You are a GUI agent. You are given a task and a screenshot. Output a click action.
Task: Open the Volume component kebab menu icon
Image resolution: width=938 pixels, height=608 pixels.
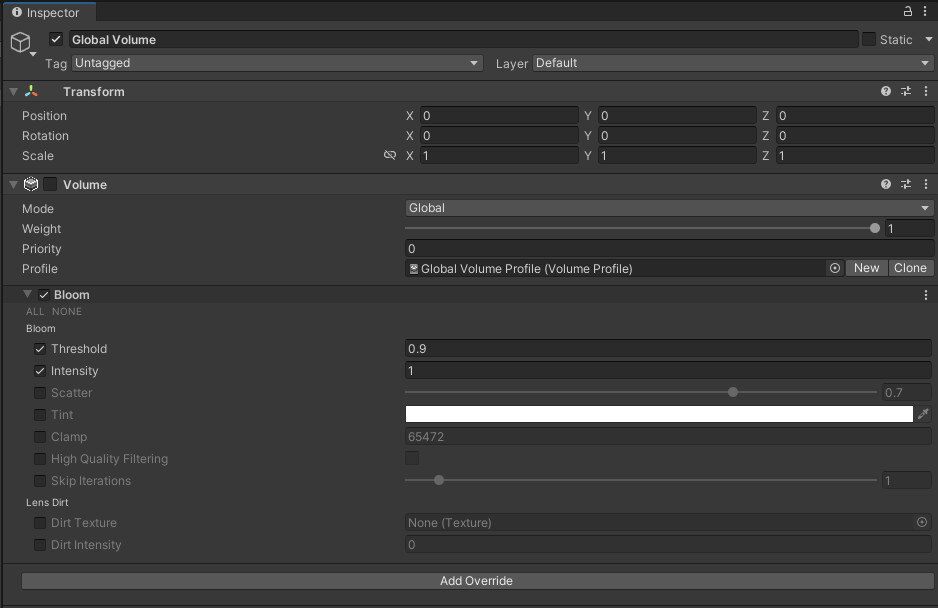(x=925, y=184)
